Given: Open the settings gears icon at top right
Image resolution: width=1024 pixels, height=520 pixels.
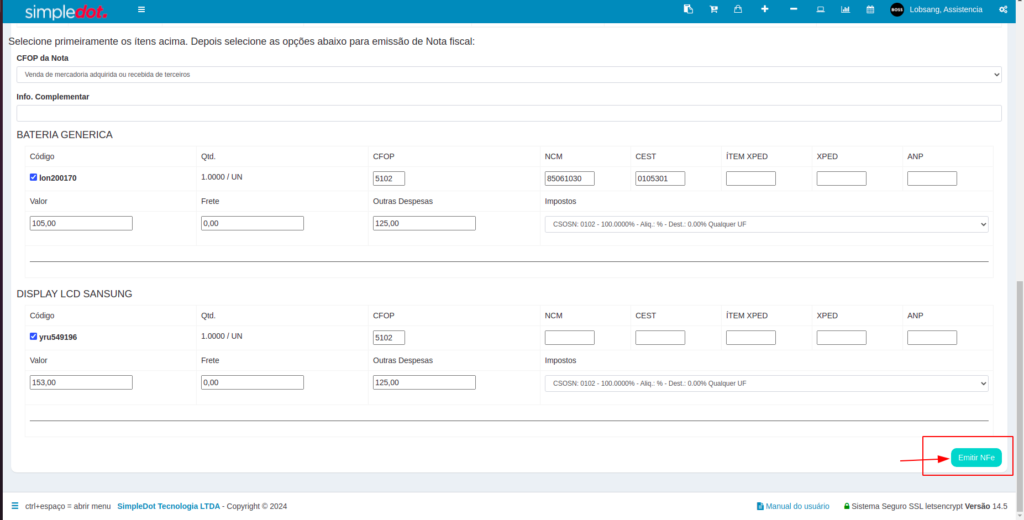Looking at the screenshot, I should coord(1002,10).
